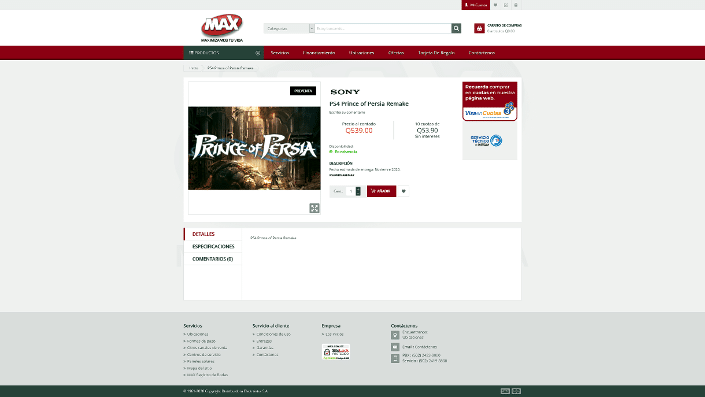Screen dimensions: 705x397
Task: Click the VisaCuotas promotional banner
Action: point(490,102)
